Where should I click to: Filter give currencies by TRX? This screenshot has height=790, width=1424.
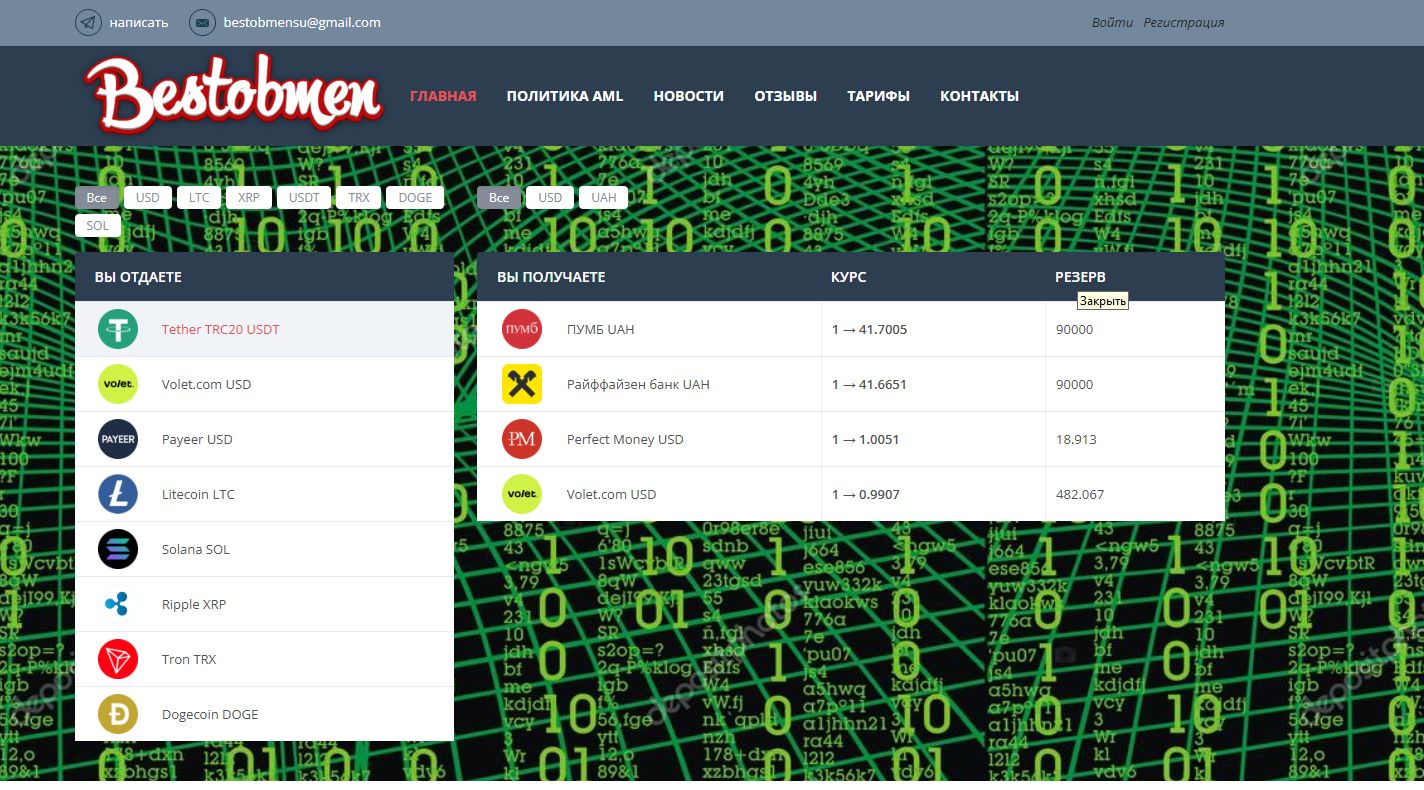point(359,197)
